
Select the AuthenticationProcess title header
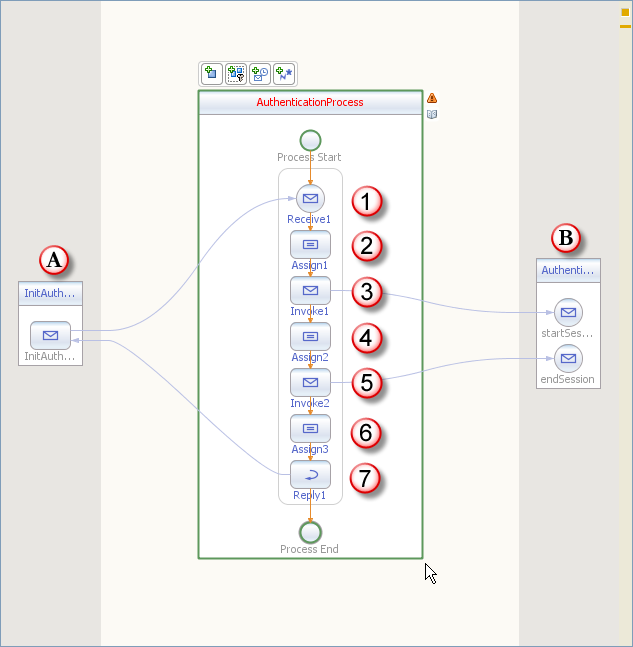(x=310, y=102)
